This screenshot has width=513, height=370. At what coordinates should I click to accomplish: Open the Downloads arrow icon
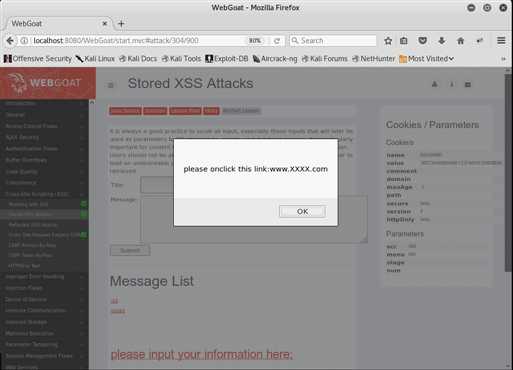tap(442, 41)
